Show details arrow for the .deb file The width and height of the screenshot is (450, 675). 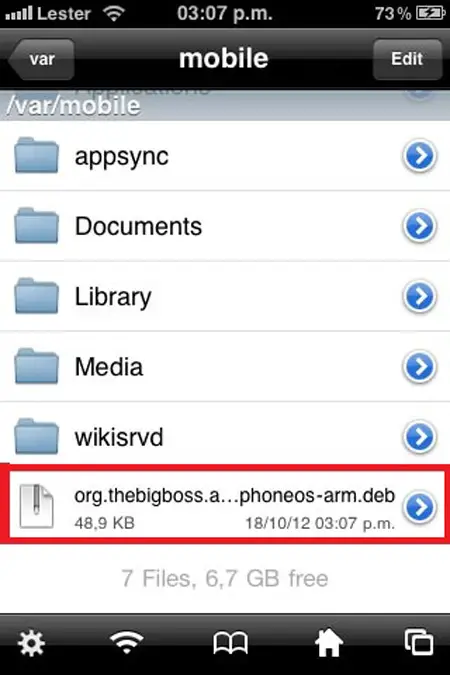click(419, 507)
